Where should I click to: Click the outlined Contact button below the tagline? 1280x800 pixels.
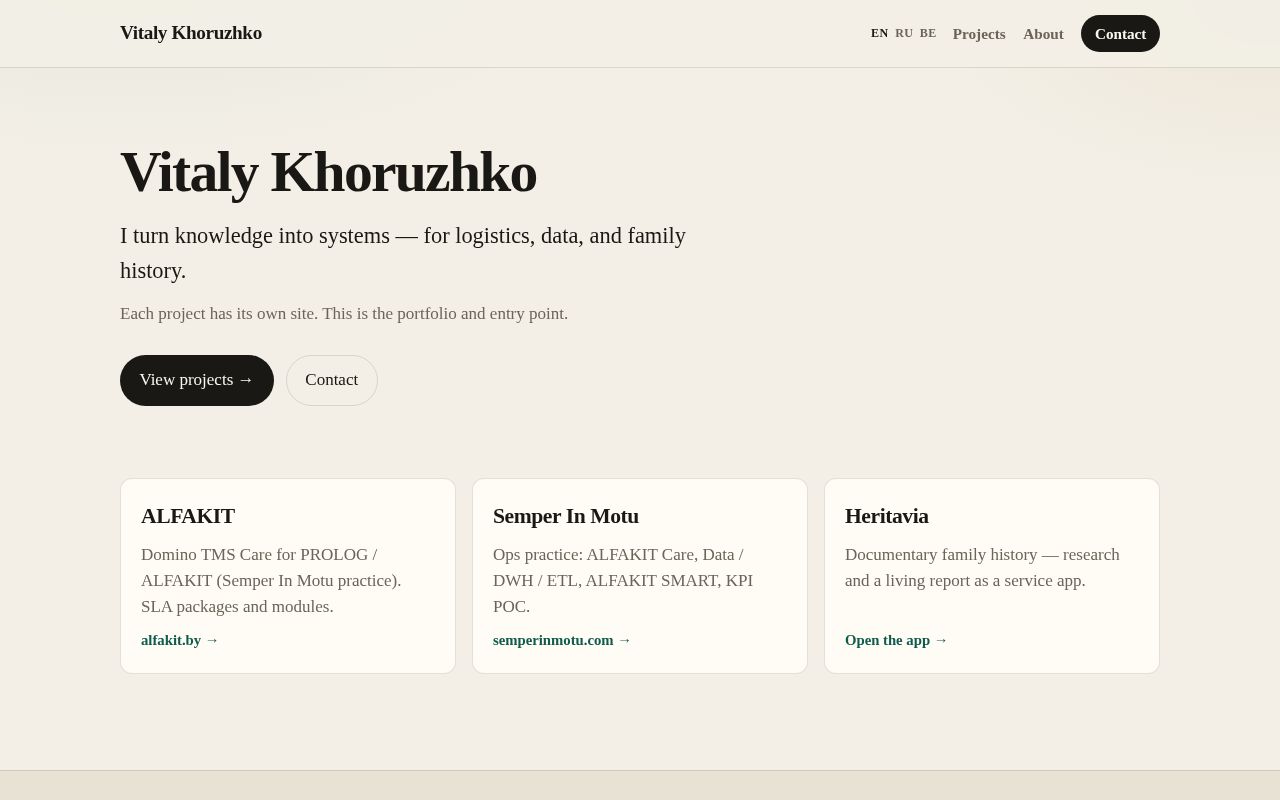click(332, 380)
